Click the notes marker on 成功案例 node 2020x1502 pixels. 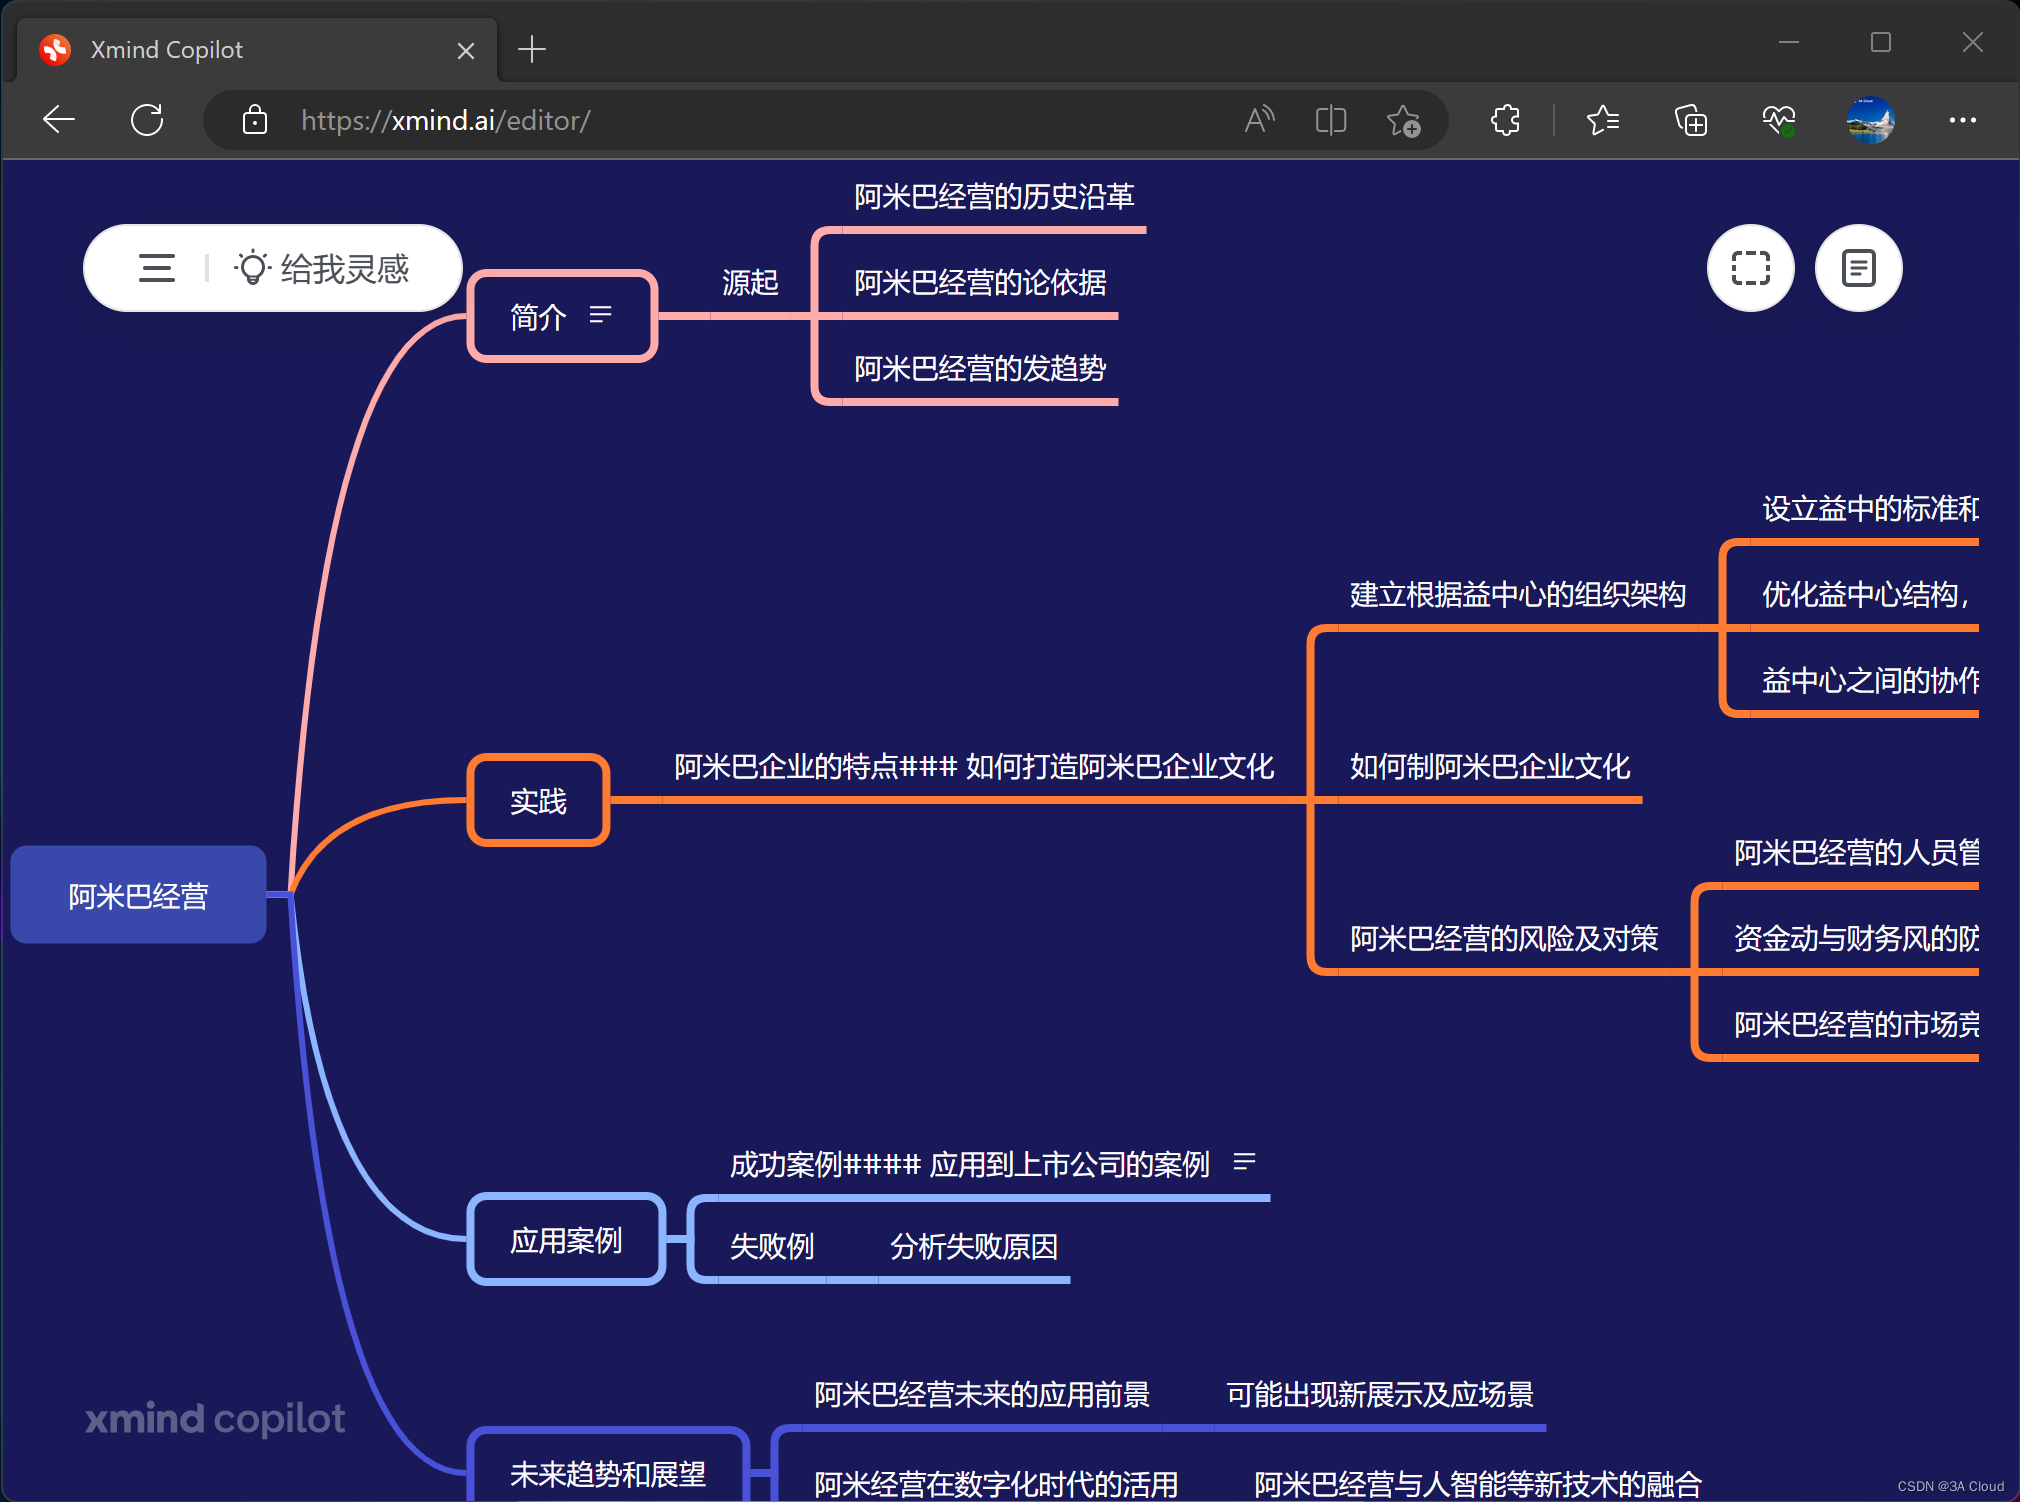(x=1246, y=1163)
